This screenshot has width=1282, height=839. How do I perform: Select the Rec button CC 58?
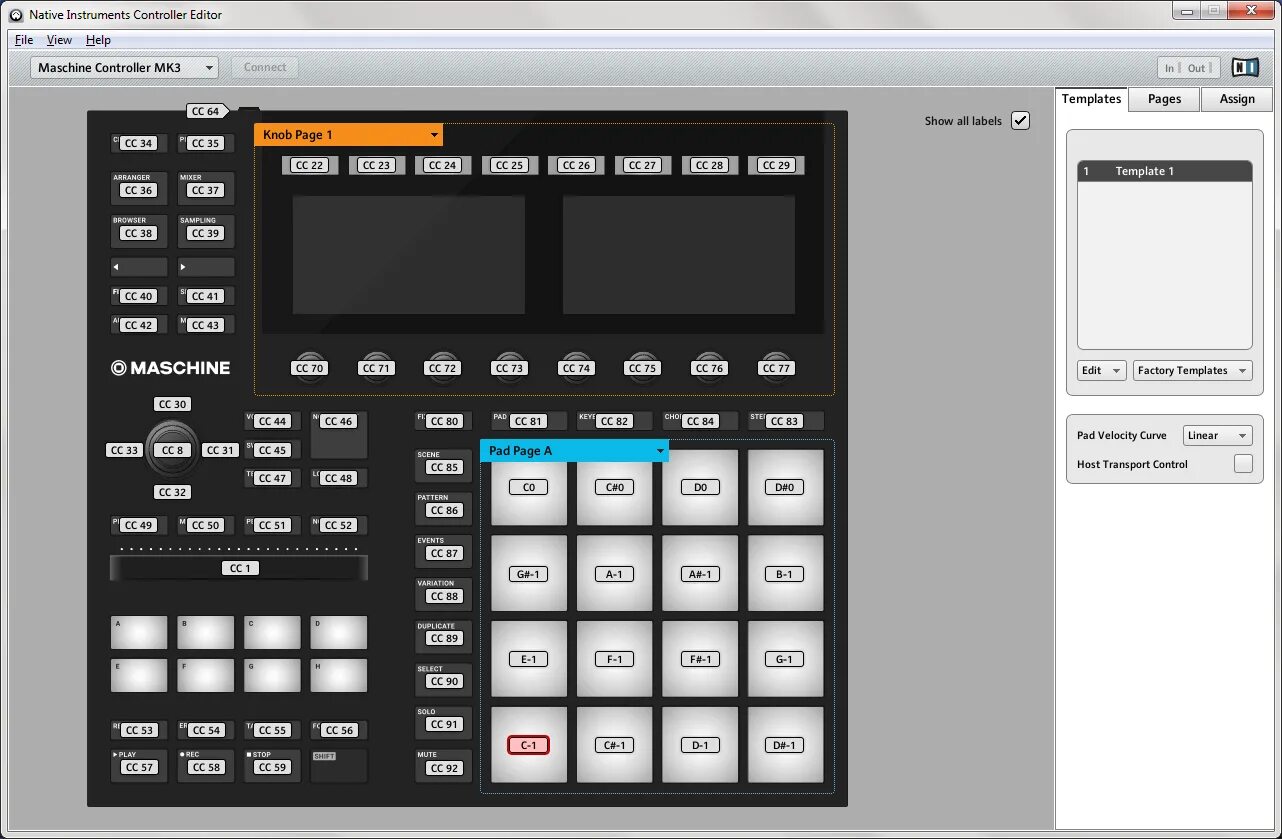[206, 765]
